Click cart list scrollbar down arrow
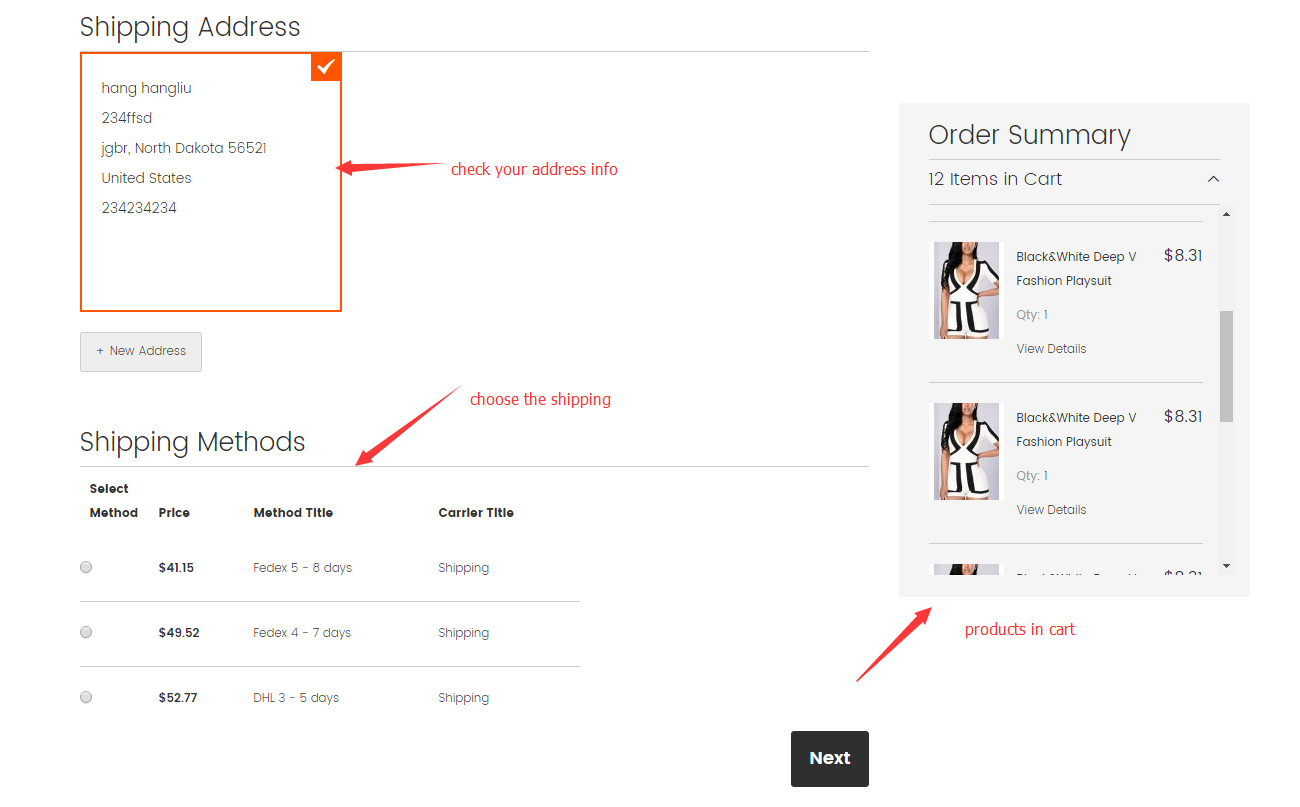1300x807 pixels. (x=1226, y=566)
